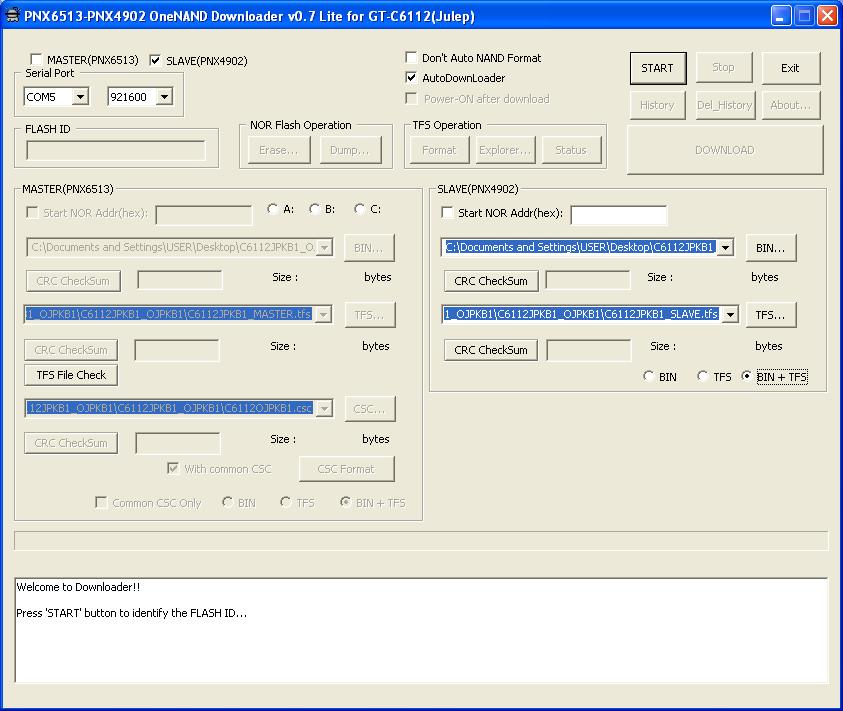Open the COM5 serial port dropdown
Image resolution: width=843 pixels, height=711 pixels.
coord(80,97)
